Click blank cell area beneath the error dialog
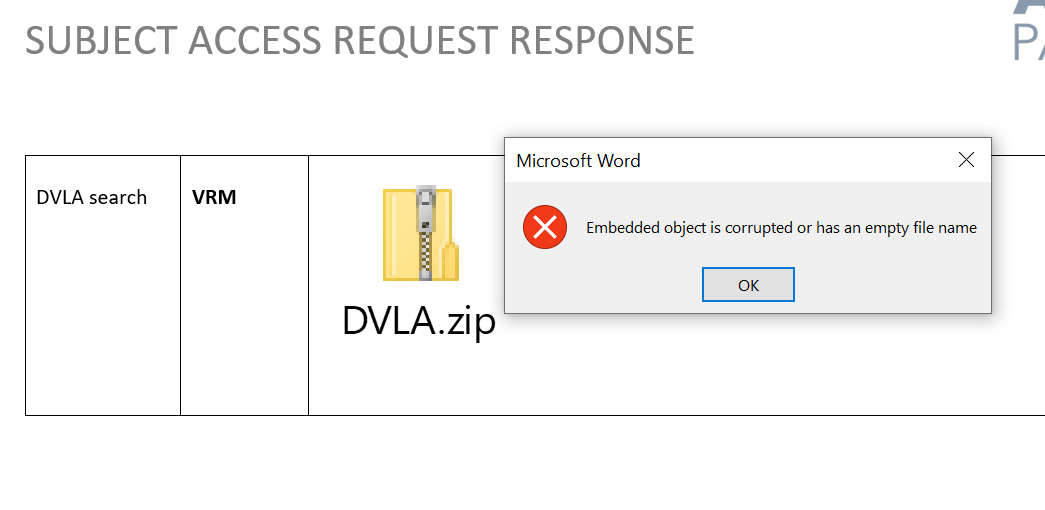The image size is (1045, 510). (746, 363)
